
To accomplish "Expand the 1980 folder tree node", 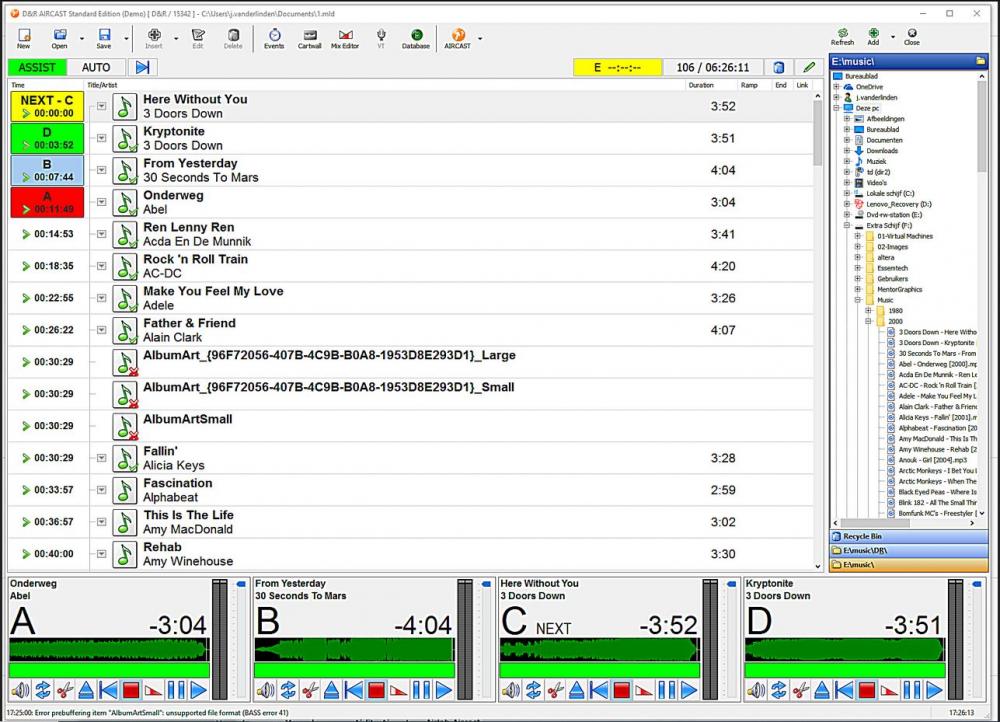I will pos(868,311).
